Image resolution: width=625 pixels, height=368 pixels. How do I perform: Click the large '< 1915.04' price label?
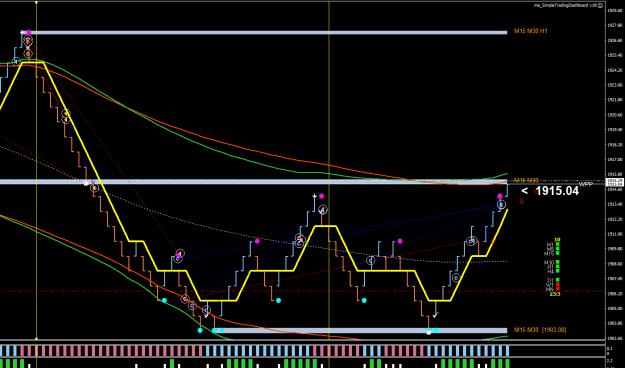pos(550,191)
